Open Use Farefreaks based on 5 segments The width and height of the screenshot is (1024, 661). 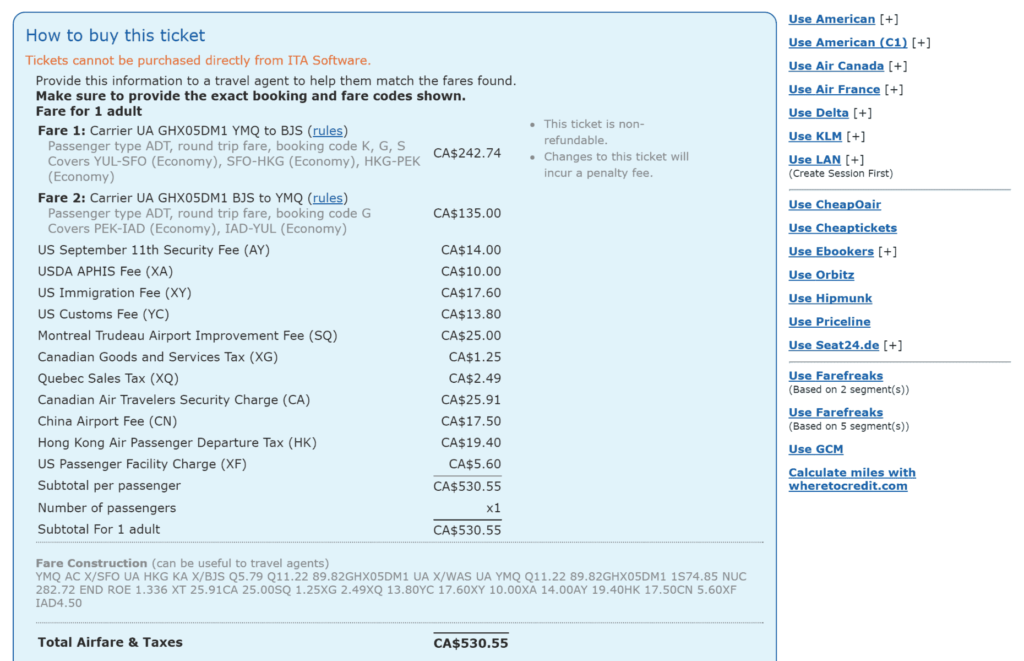point(835,411)
